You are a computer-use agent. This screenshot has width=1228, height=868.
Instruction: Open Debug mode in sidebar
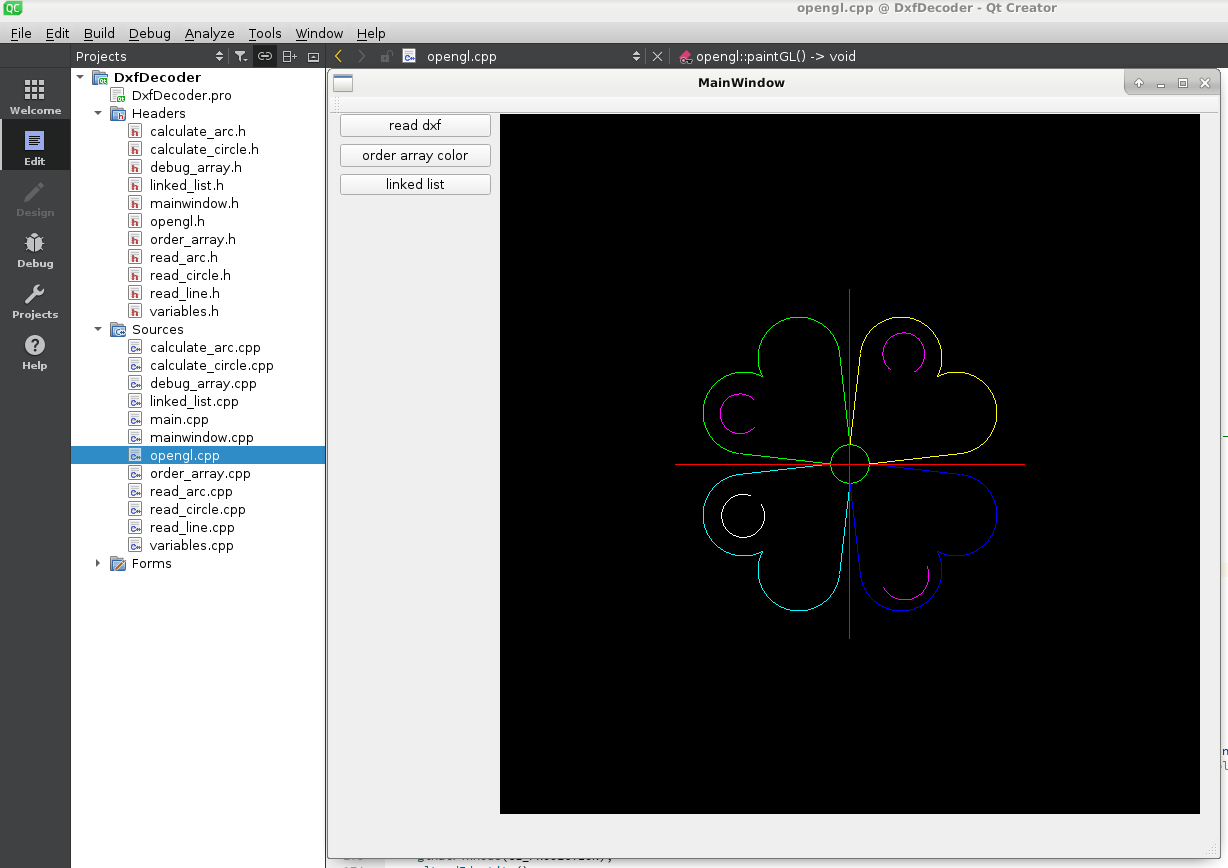[x=35, y=250]
